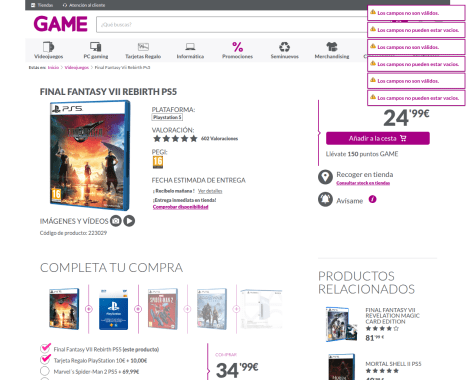The image size is (475, 380).
Task: Uncheck Final Fantasy VII Rebirth PS5 este producto
Action: click(x=45, y=349)
